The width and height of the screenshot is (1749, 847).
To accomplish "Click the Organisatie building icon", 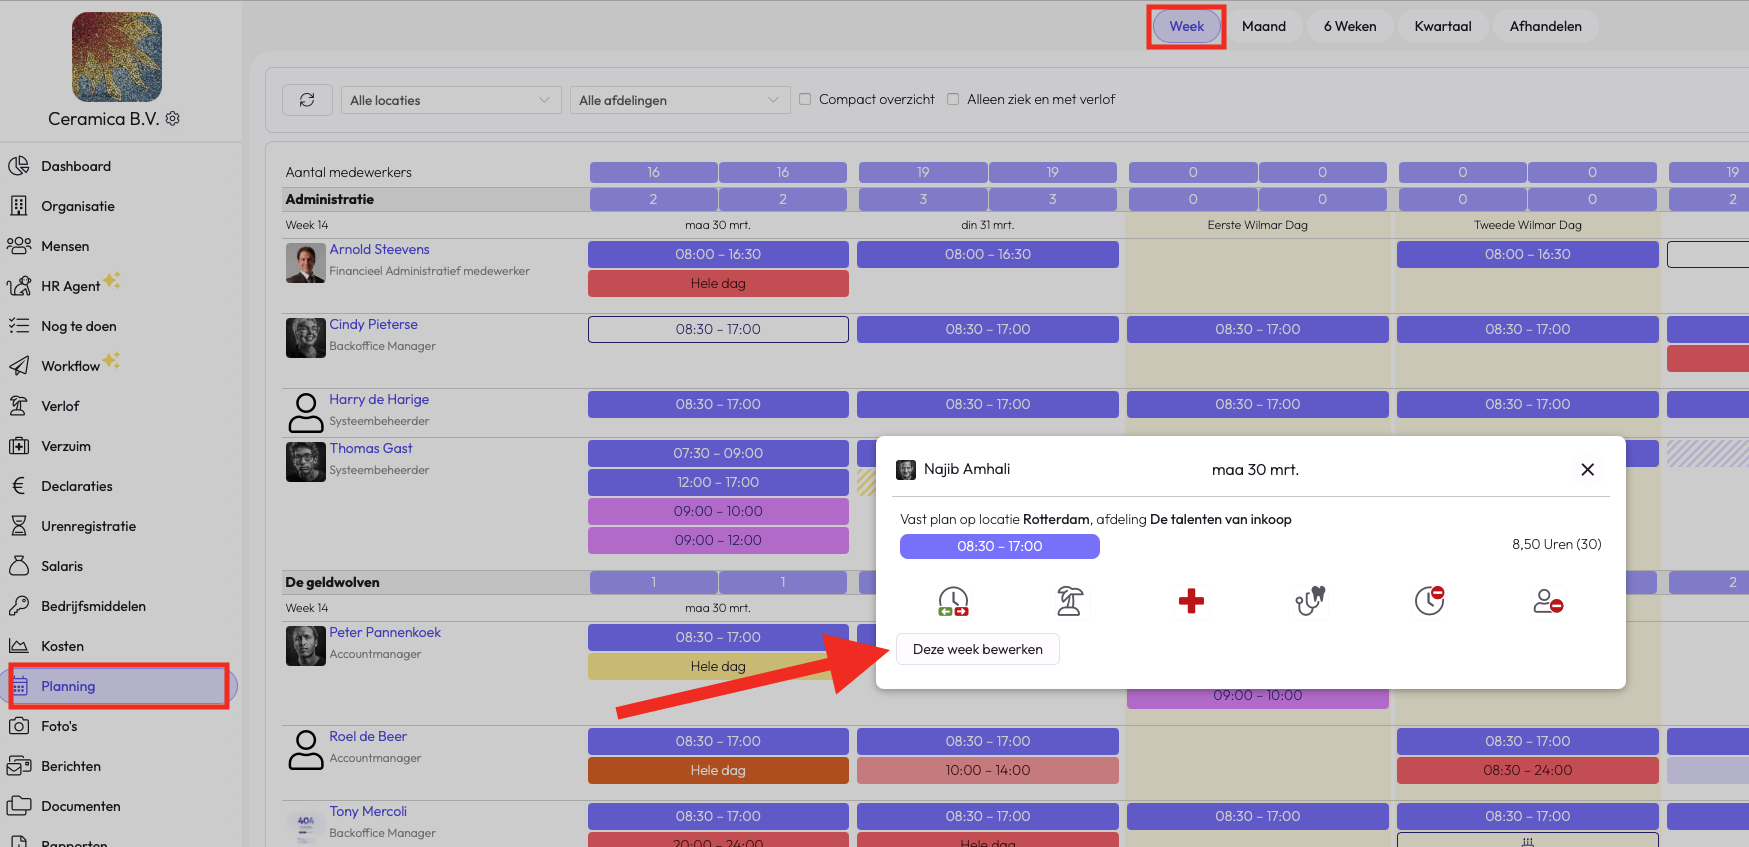I will [x=18, y=206].
